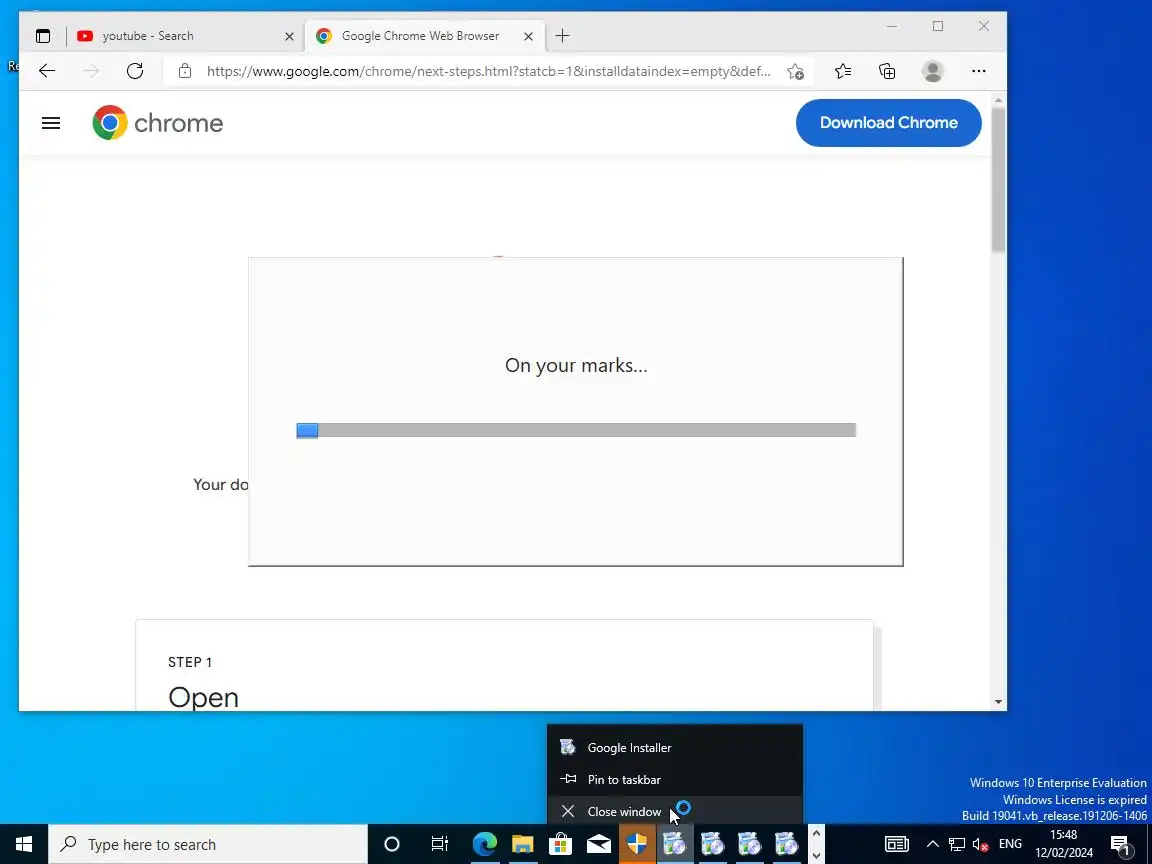This screenshot has height=864, width=1152.
Task: Click the page vertical scrollbar thumb
Action: tap(998, 180)
